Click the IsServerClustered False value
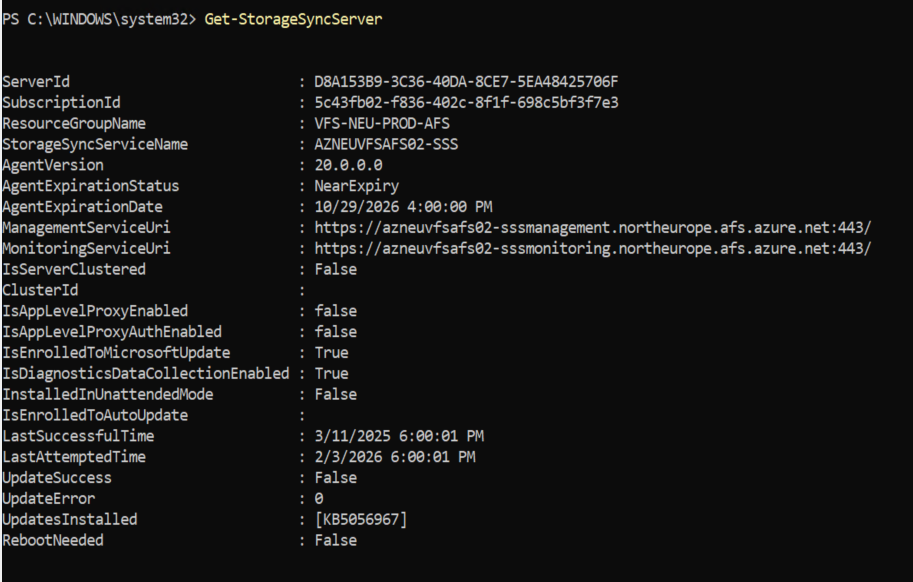913x582 pixels. (335, 269)
